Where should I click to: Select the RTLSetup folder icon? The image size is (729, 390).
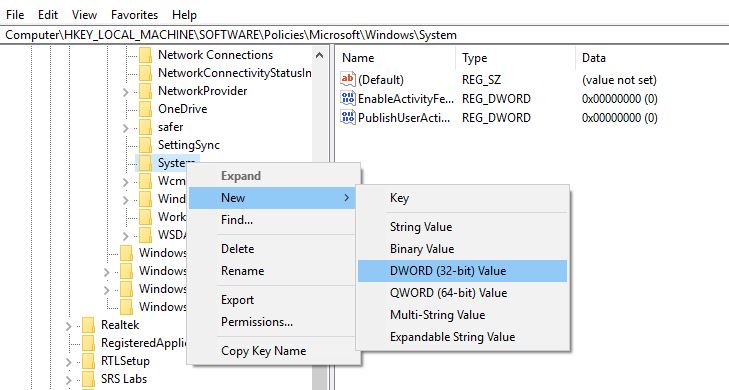click(88, 361)
